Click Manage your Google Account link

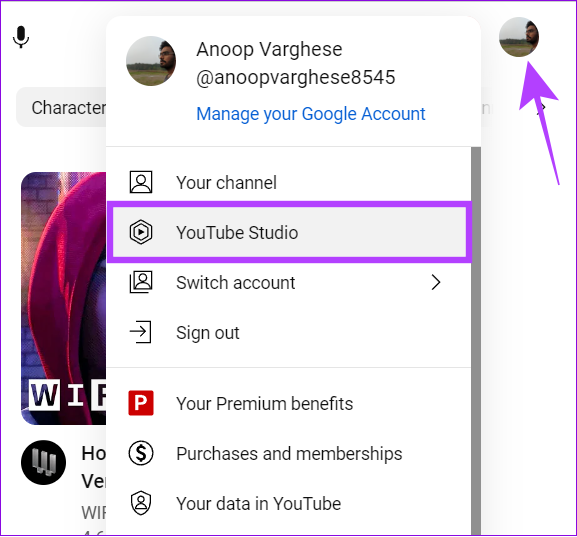[311, 114]
